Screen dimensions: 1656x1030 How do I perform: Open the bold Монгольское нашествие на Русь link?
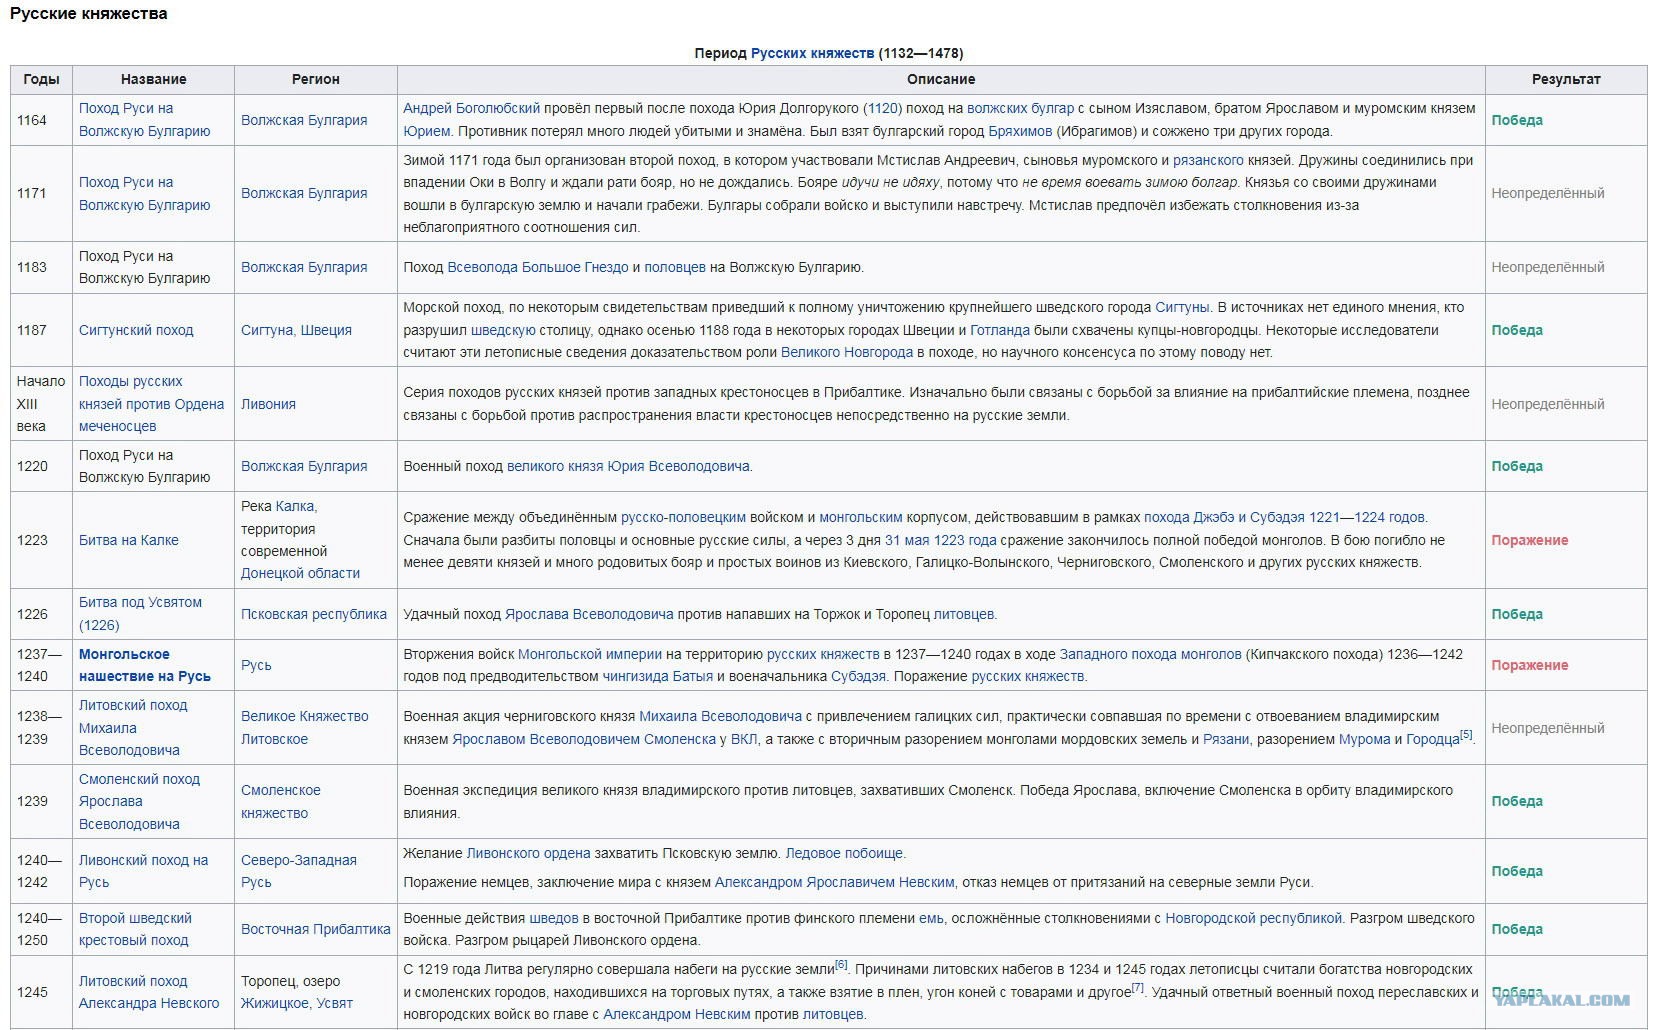coord(145,665)
